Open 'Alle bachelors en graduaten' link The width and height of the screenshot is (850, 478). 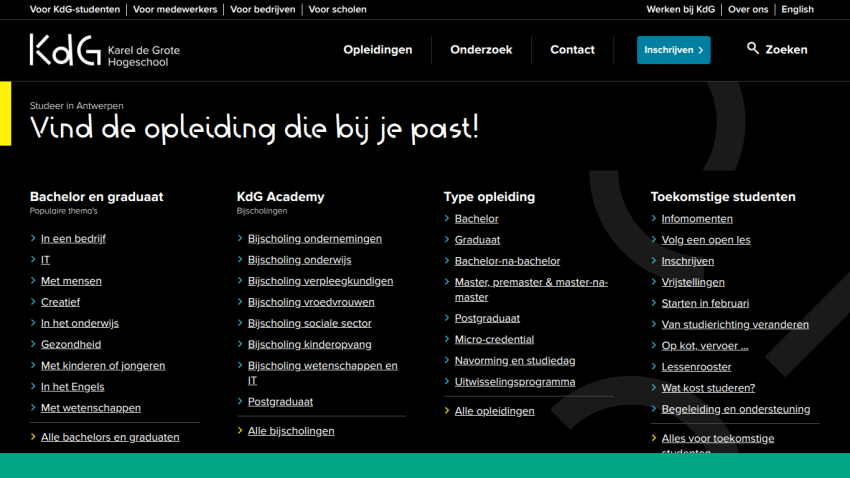(110, 437)
